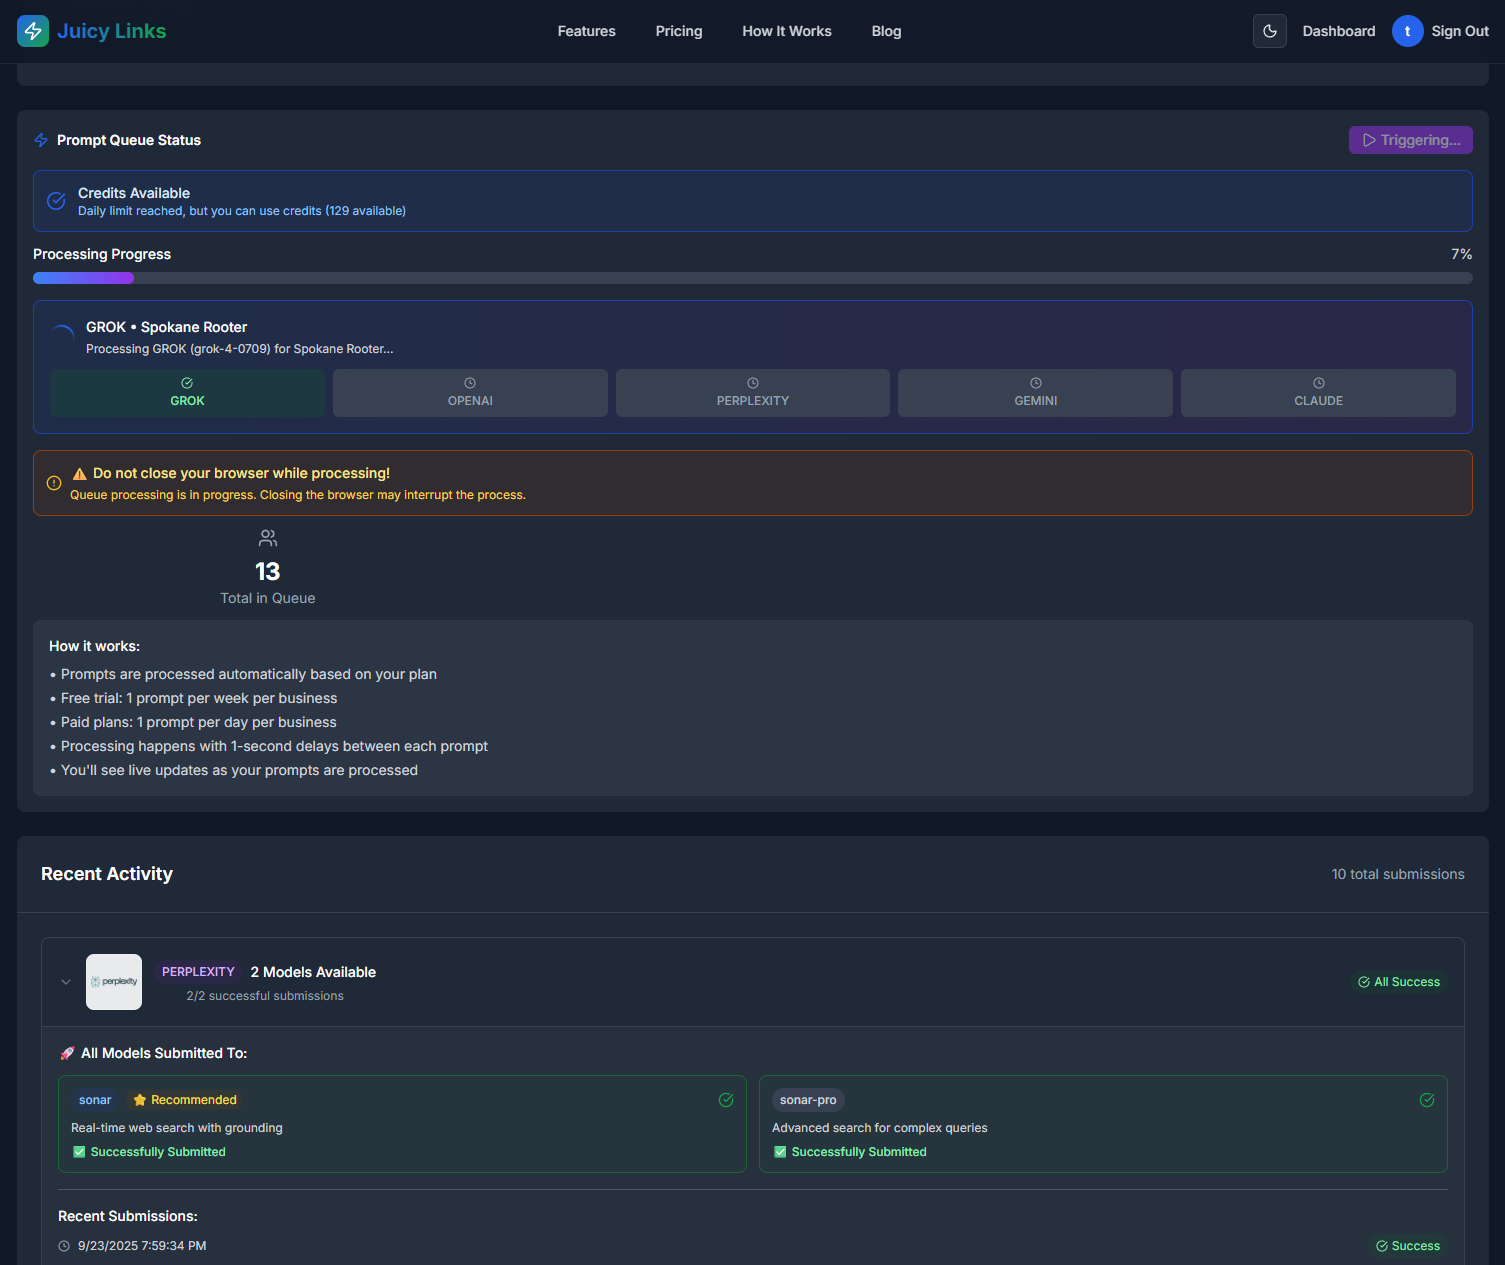Click clock icon on the CLAUDE tile
This screenshot has height=1265, width=1505.
pos(1319,383)
